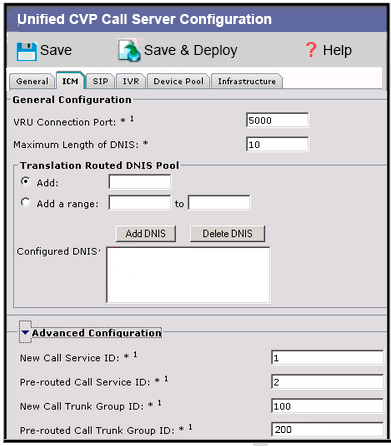Select the ICM tab
The height and width of the screenshot is (446, 391).
pos(70,81)
